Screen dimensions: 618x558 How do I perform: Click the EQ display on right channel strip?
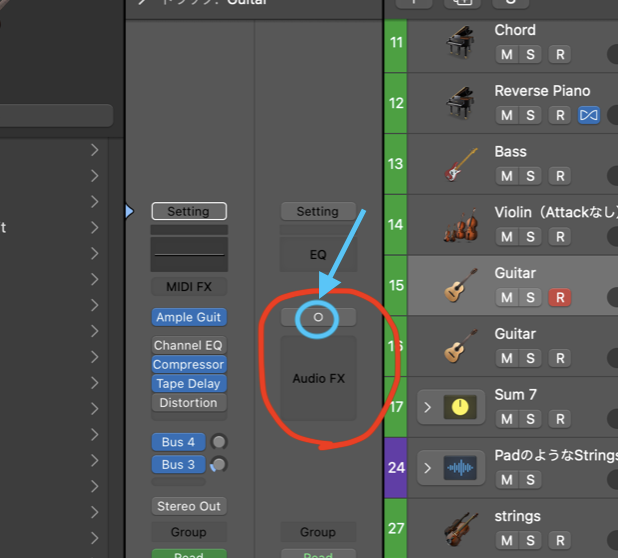(318, 254)
